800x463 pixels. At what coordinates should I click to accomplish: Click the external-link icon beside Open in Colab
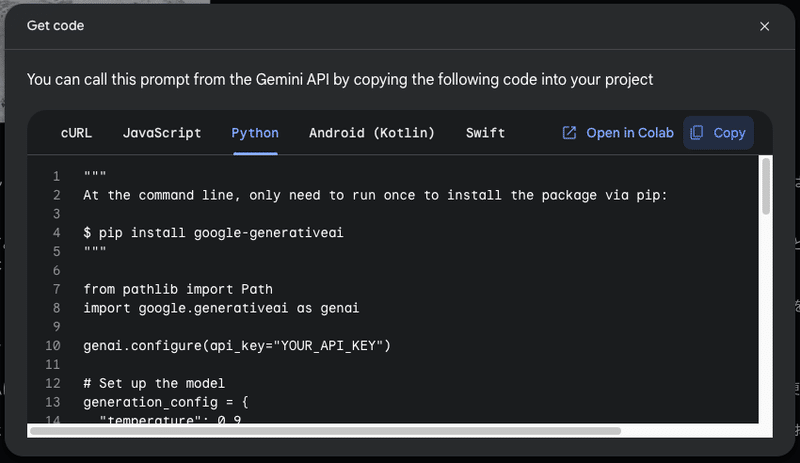569,133
